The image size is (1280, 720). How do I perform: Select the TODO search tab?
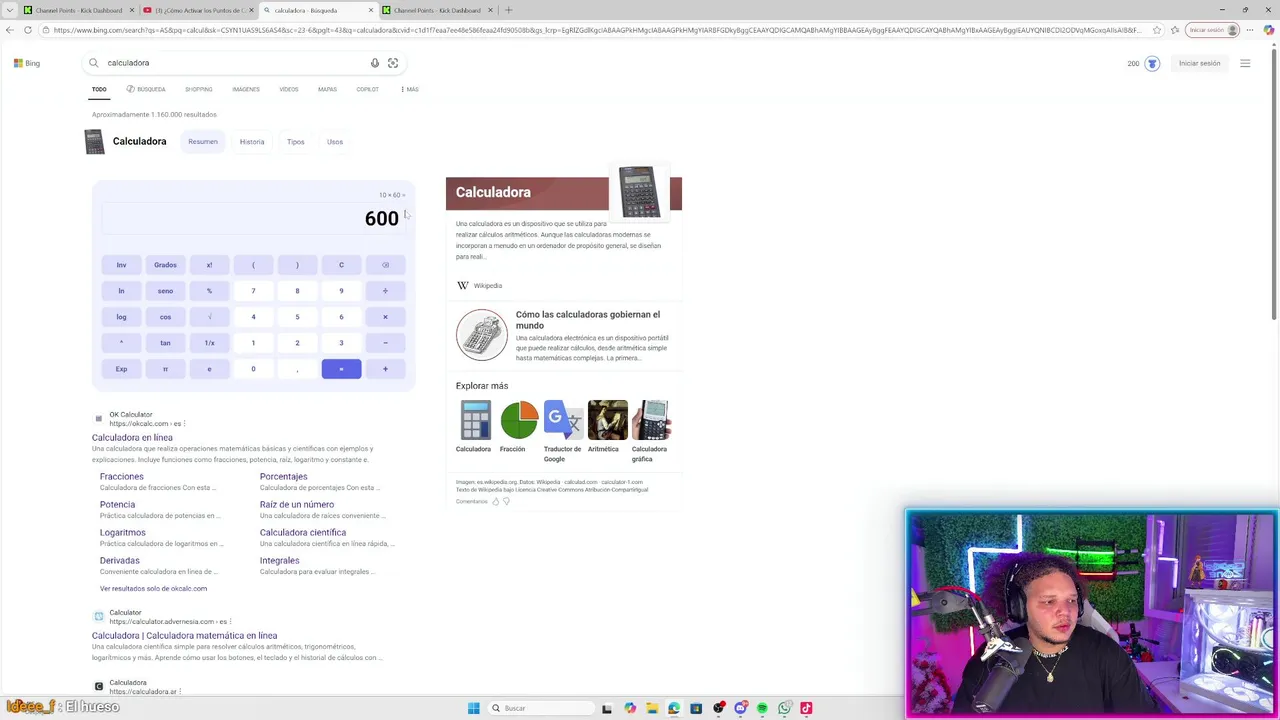(x=99, y=89)
